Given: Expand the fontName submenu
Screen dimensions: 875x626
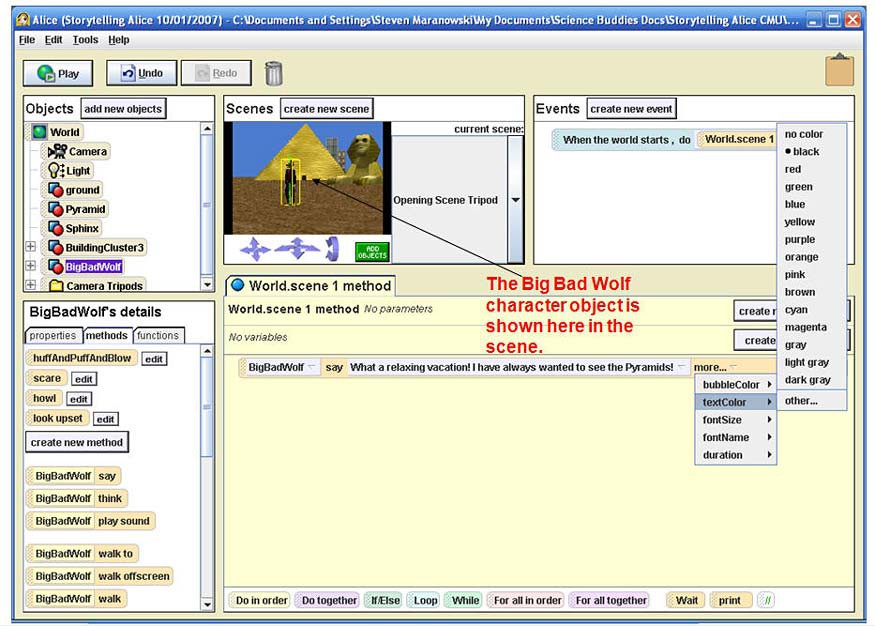Looking at the screenshot, I should (736, 437).
